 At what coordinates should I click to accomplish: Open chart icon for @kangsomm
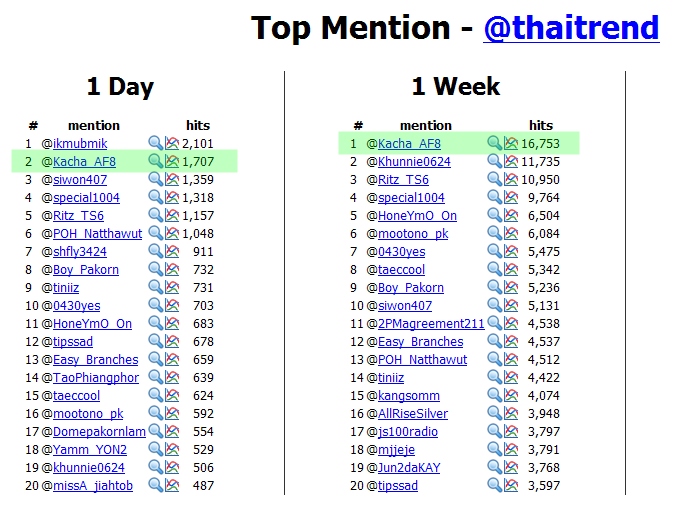[511, 395]
